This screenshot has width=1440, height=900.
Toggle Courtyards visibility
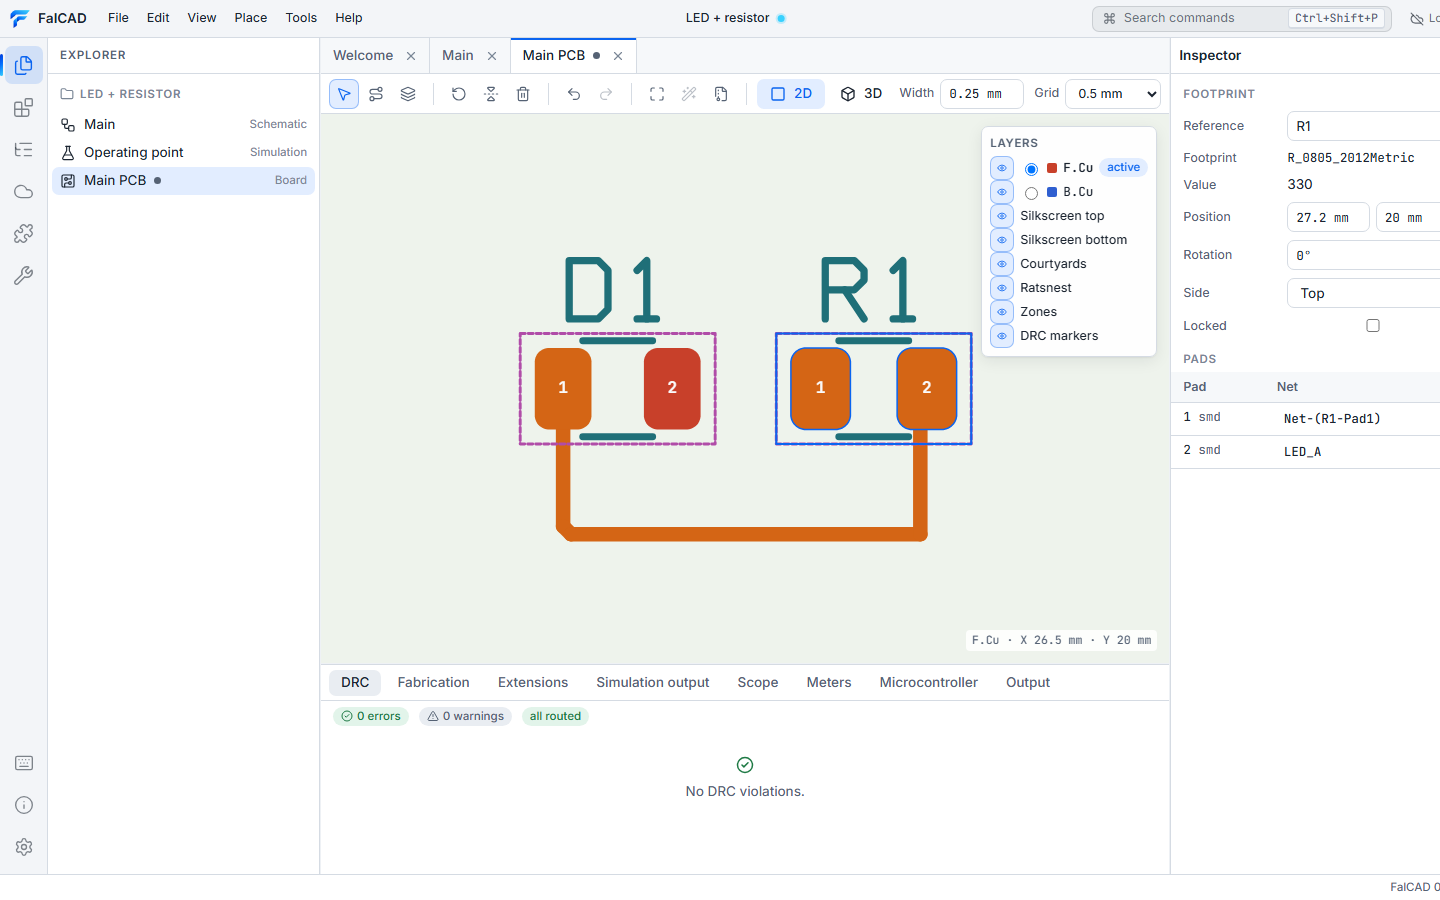coord(1002,264)
